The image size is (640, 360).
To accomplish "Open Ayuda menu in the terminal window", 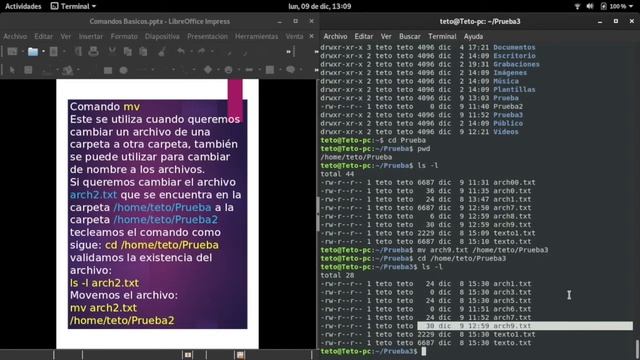I will click(x=473, y=36).
